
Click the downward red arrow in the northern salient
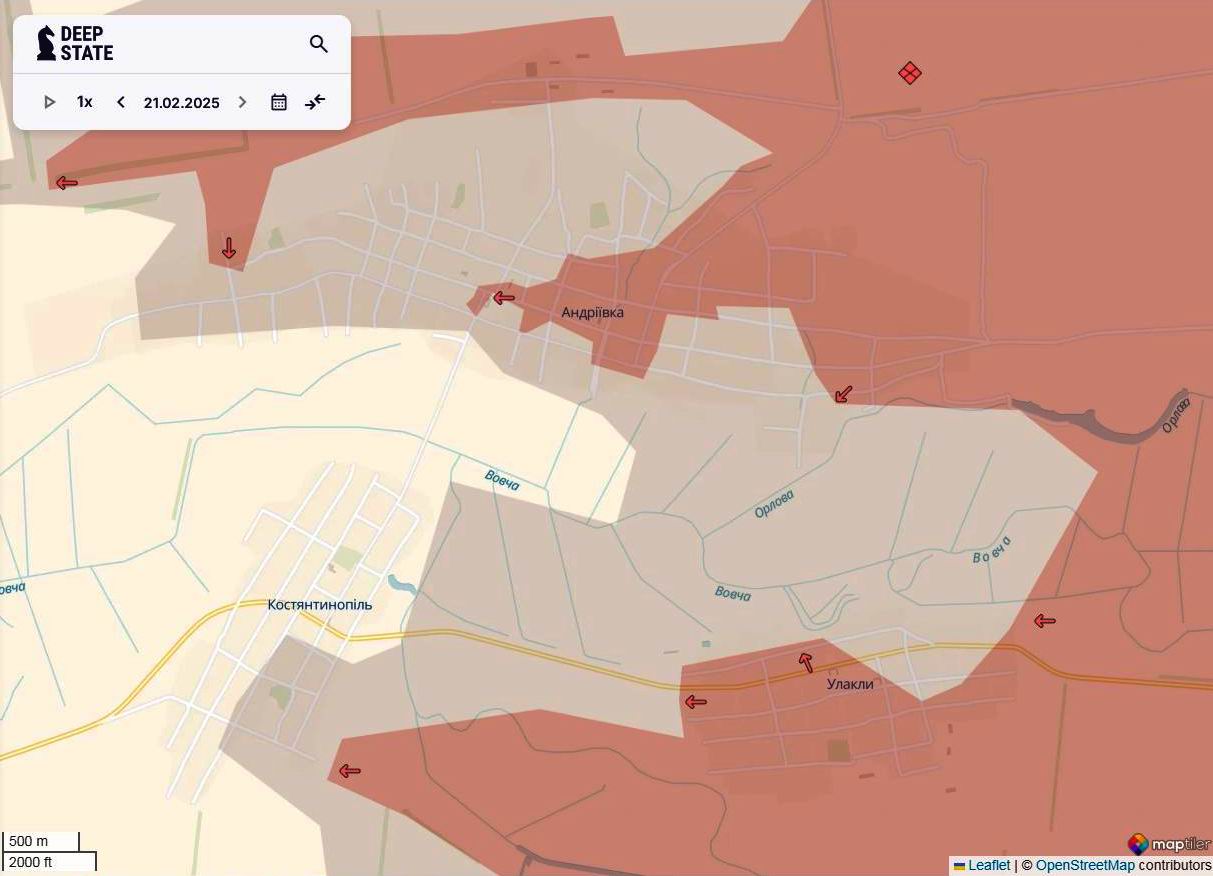click(x=228, y=246)
